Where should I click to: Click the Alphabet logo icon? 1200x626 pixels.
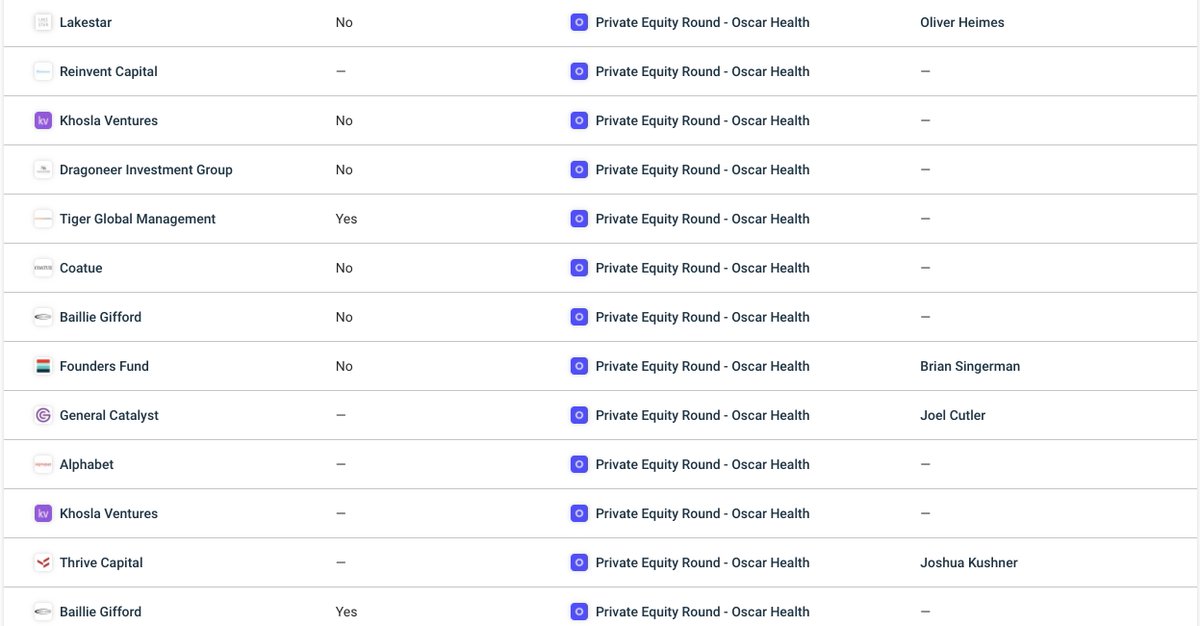43,464
